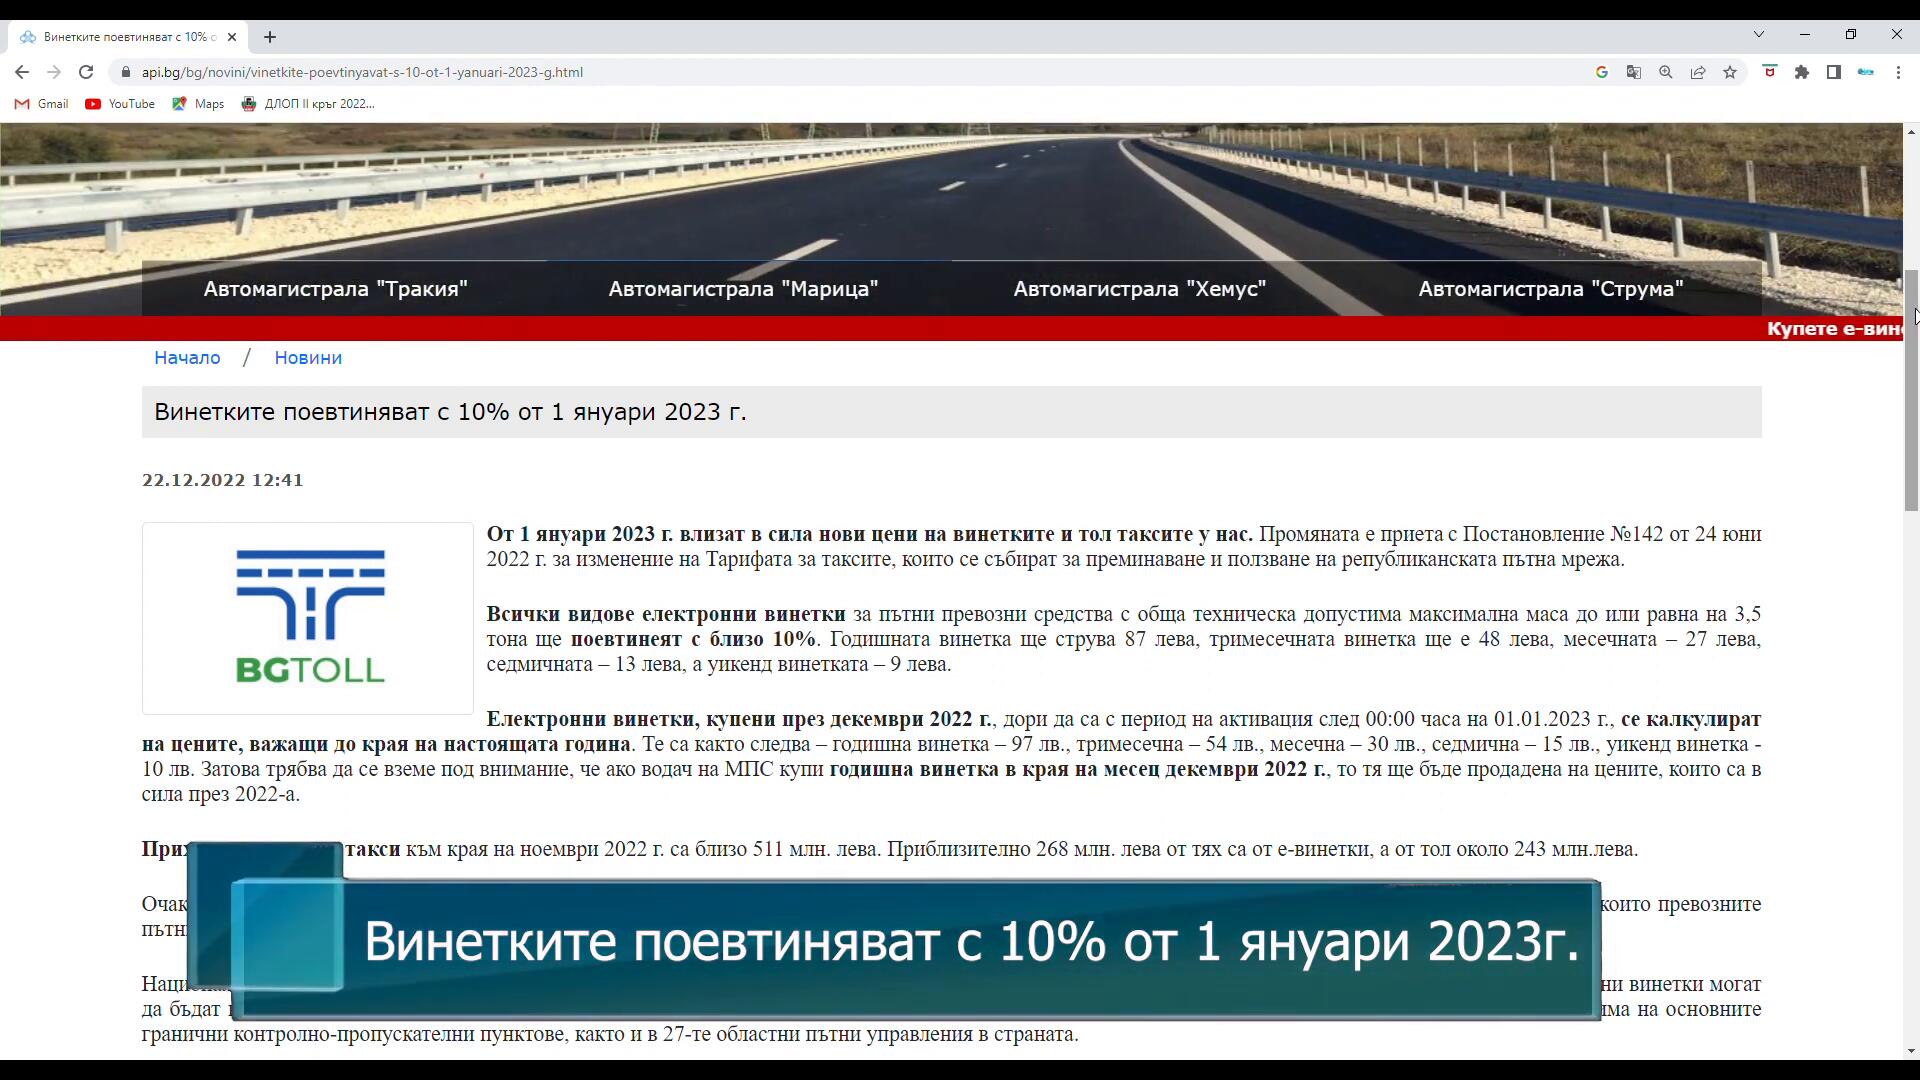Reload the page
The width and height of the screenshot is (1920, 1080).
click(86, 72)
